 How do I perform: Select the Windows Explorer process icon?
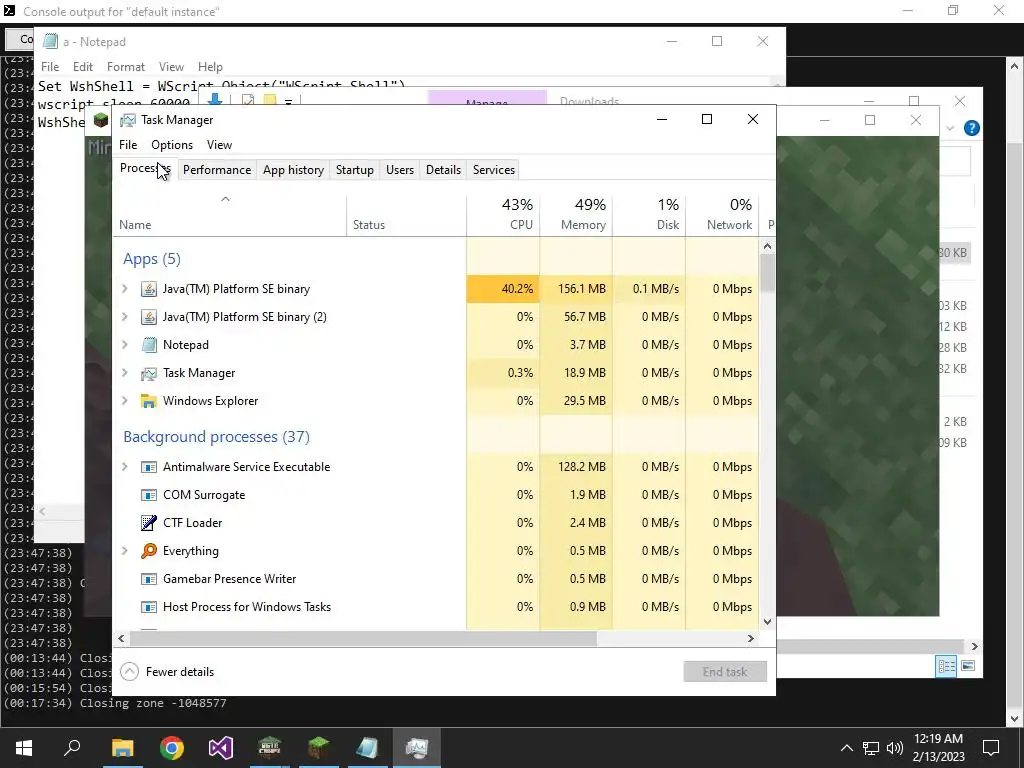[x=149, y=401]
